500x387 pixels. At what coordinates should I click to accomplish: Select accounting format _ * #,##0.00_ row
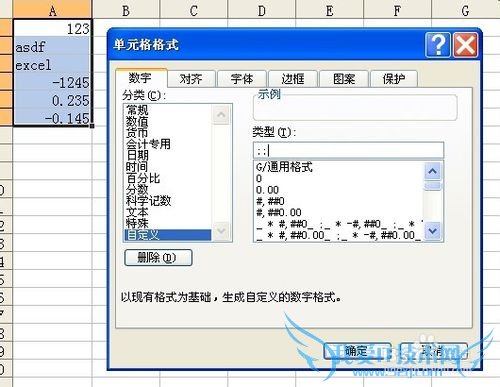(x=339, y=235)
